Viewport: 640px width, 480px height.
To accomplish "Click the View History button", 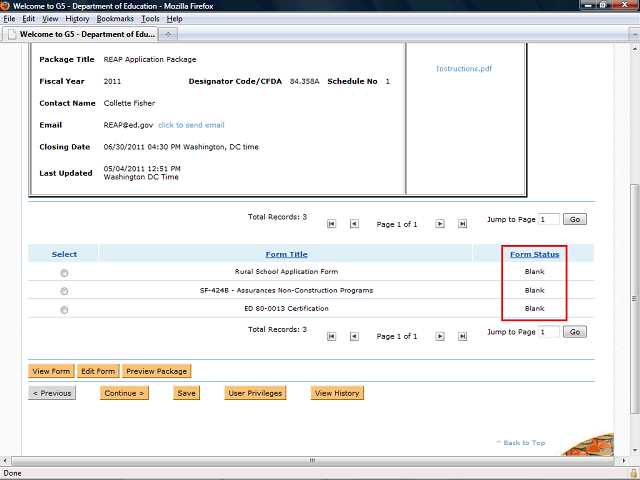I will coord(337,393).
